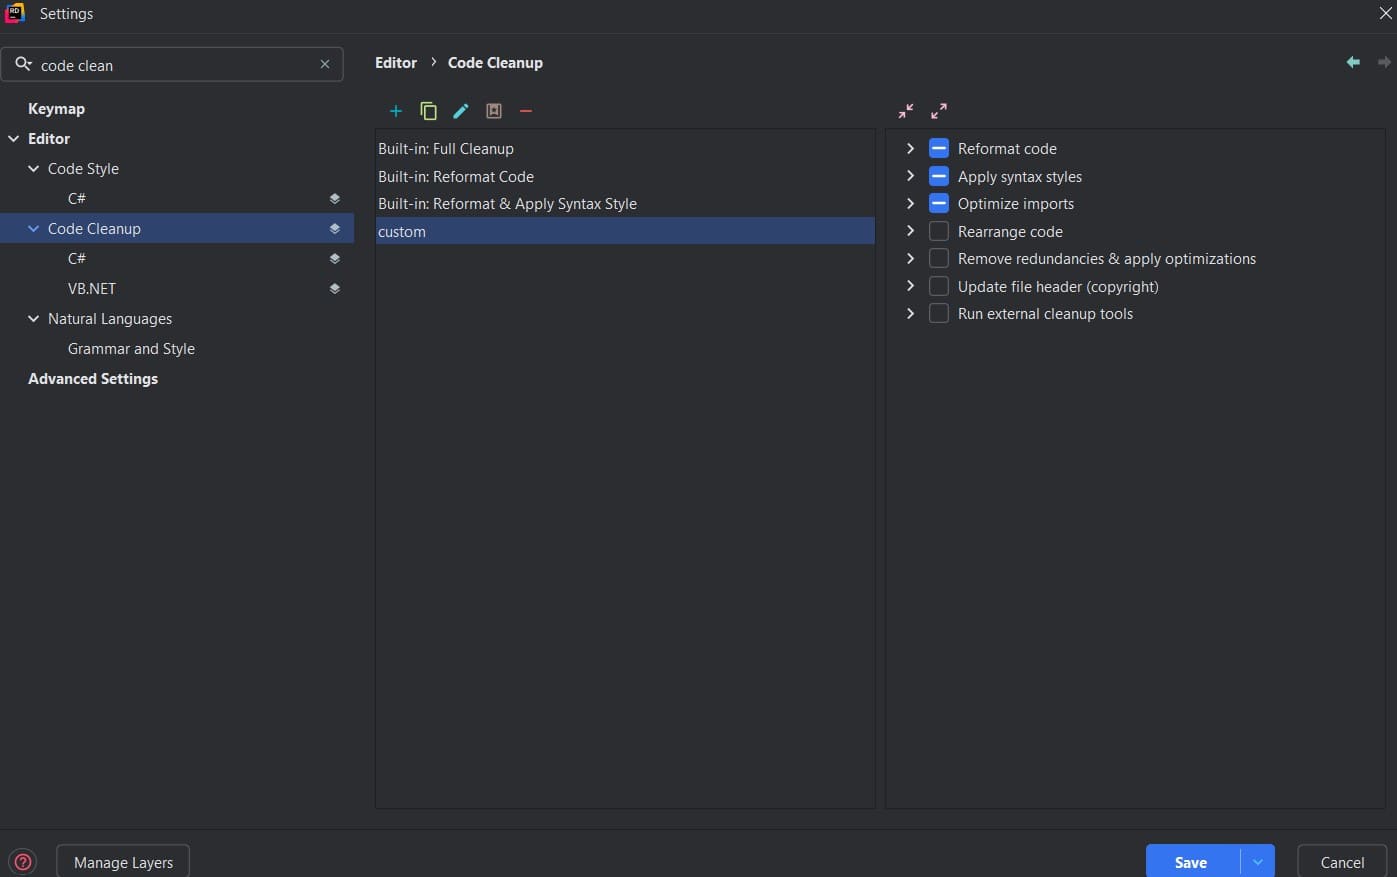Image resolution: width=1397 pixels, height=877 pixels.
Task: Open help via question mark icon
Action: (x=22, y=862)
